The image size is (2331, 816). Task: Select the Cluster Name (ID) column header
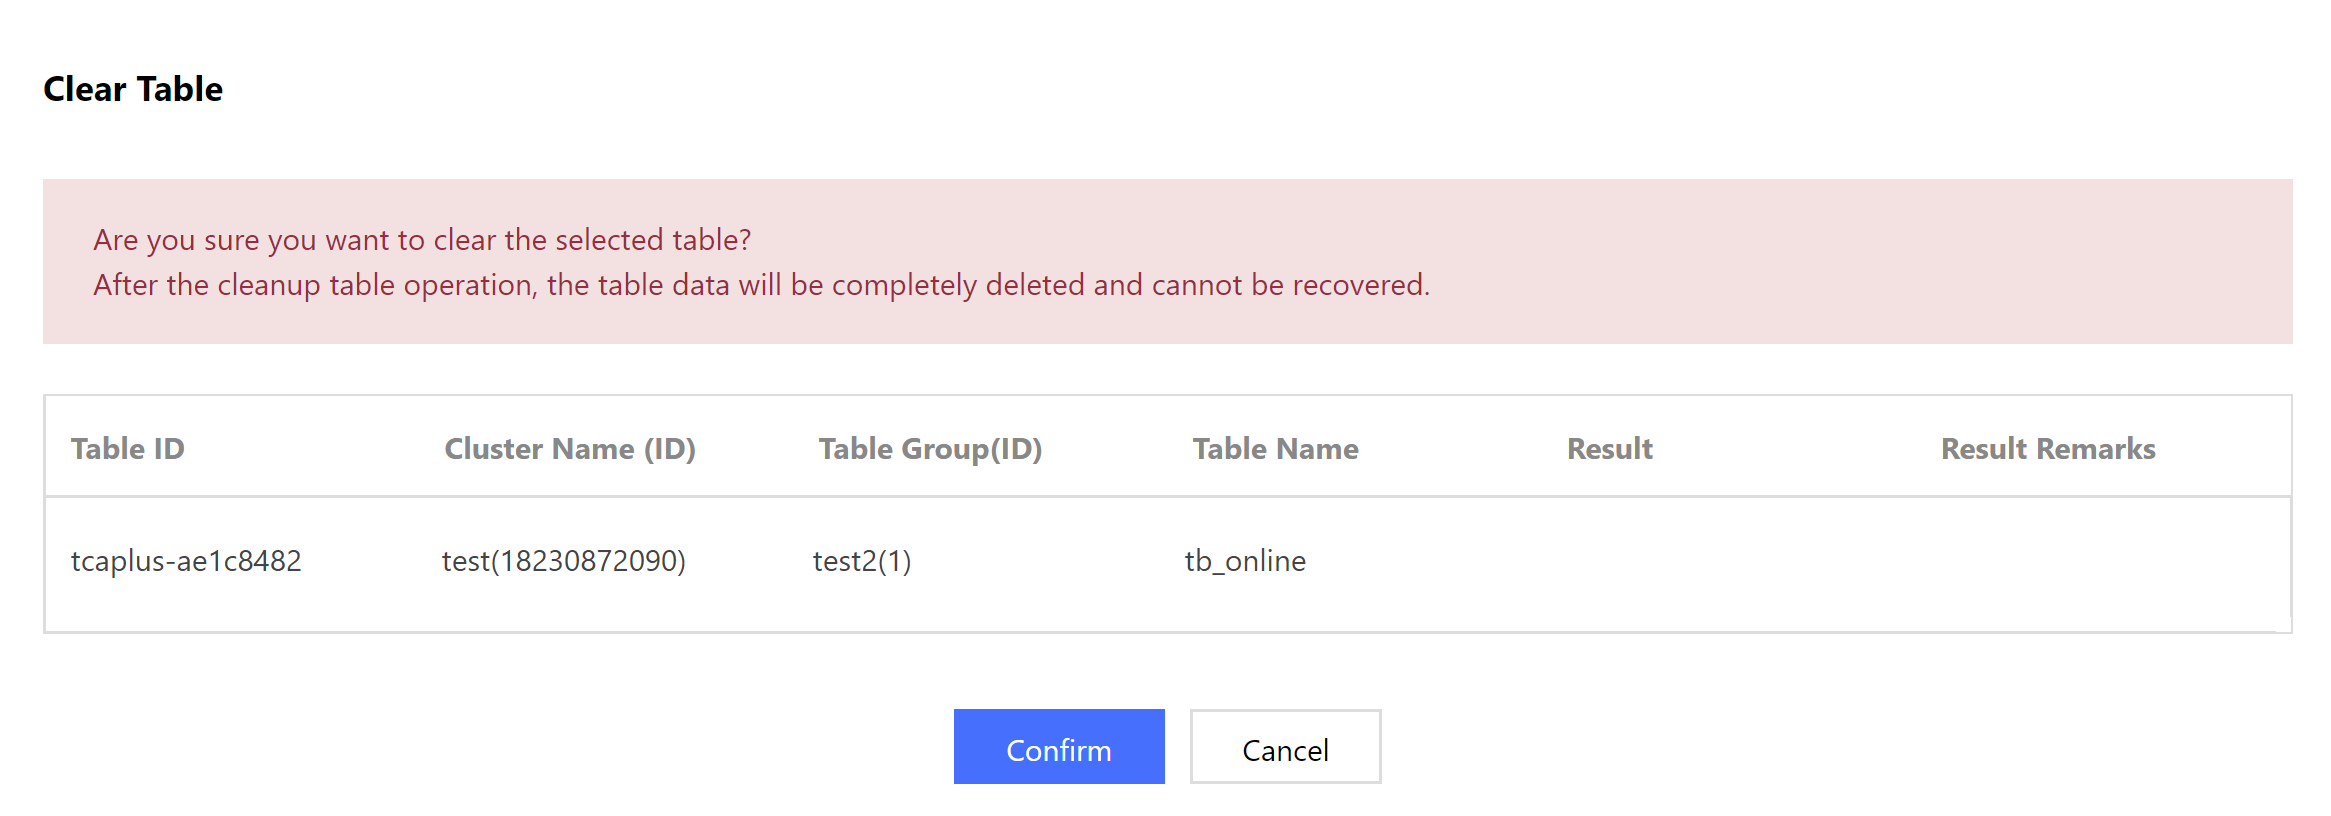click(x=569, y=449)
